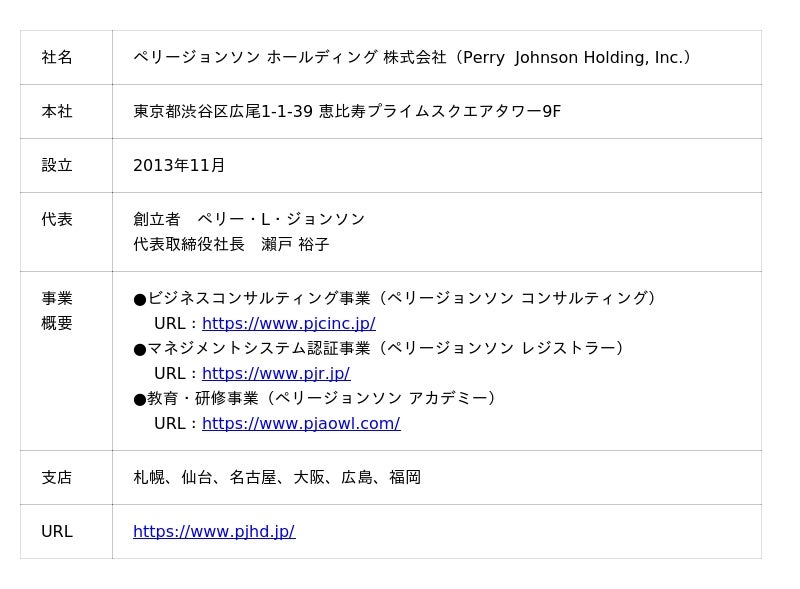The width and height of the screenshot is (800, 589).
Task: Open the https://www.pjcinc.jp/ link
Action: point(289,324)
